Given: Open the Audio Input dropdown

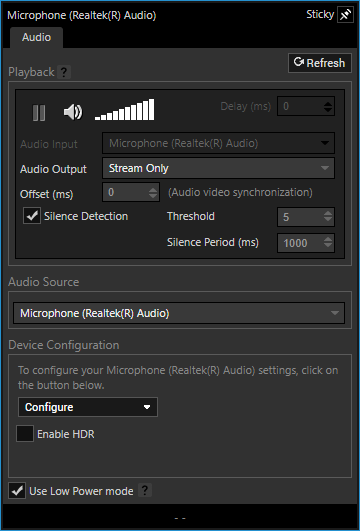Looking at the screenshot, I should coord(218,143).
